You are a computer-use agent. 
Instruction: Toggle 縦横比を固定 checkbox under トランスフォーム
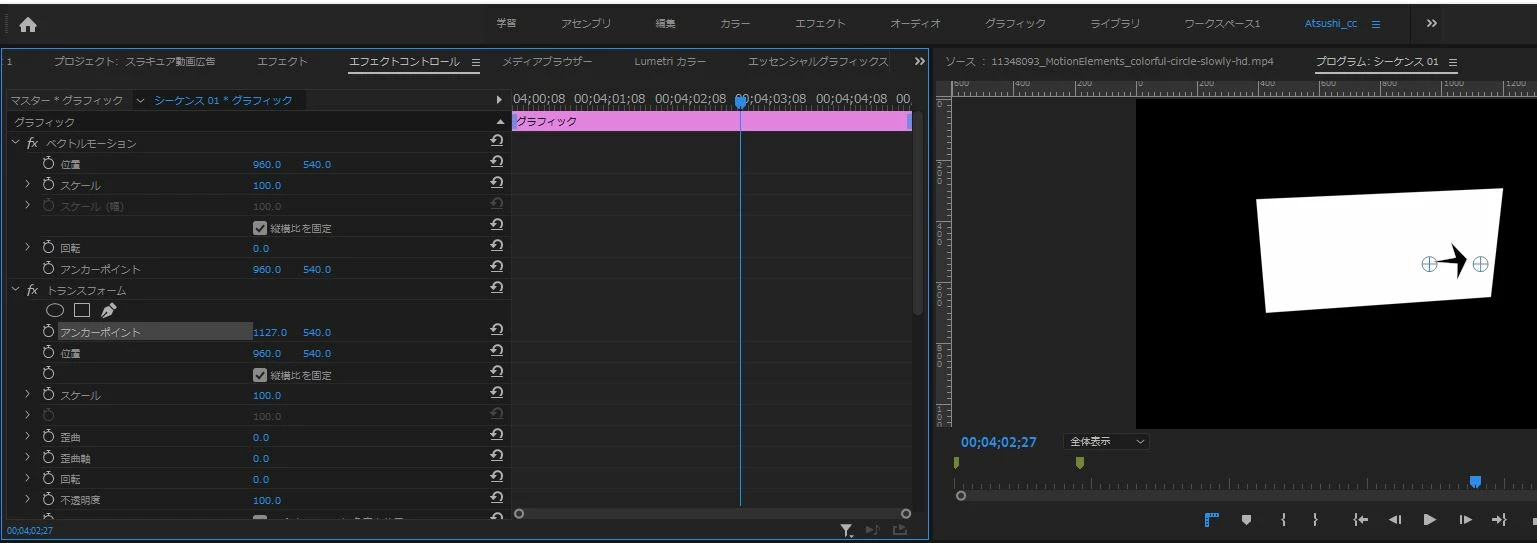pyautogui.click(x=260, y=375)
